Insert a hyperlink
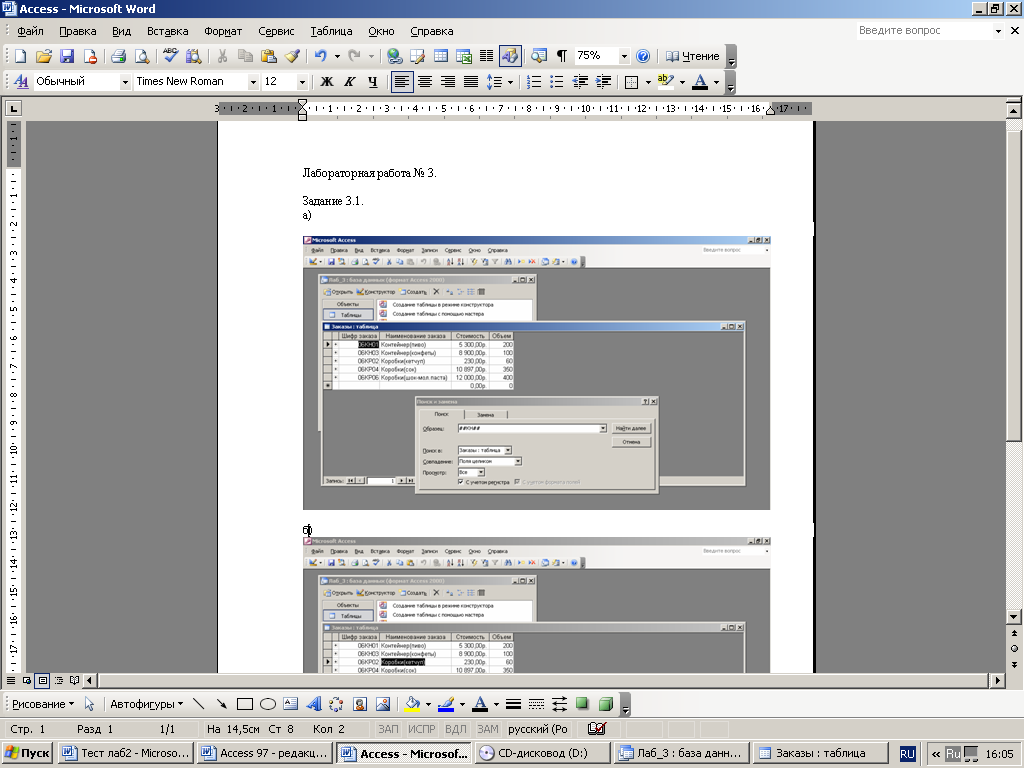This screenshot has width=1024, height=768. [x=394, y=56]
